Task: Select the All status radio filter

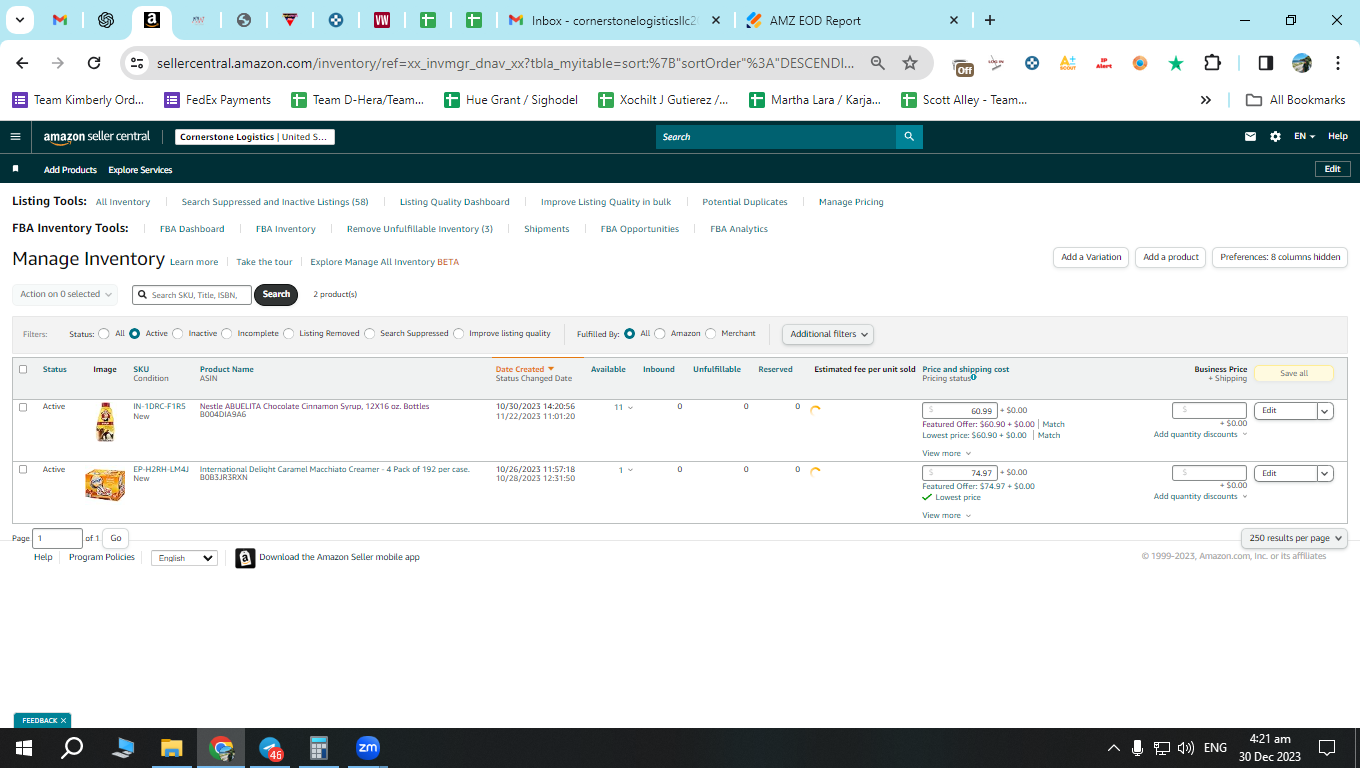Action: (104, 334)
